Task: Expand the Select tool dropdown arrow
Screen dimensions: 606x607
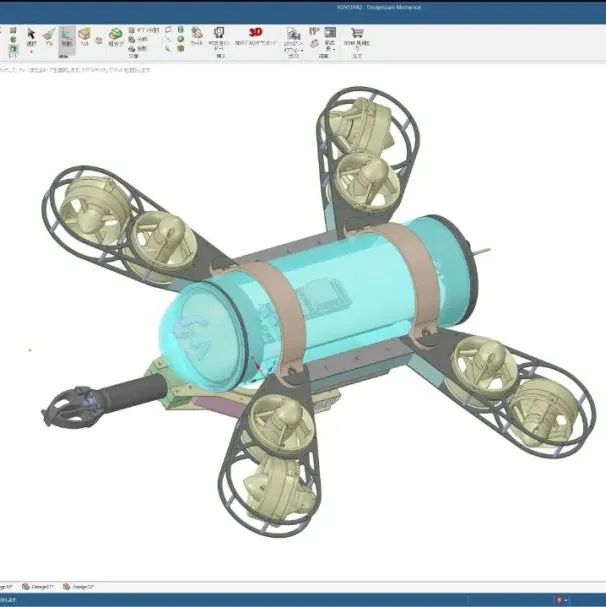Action: pyautogui.click(x=32, y=51)
